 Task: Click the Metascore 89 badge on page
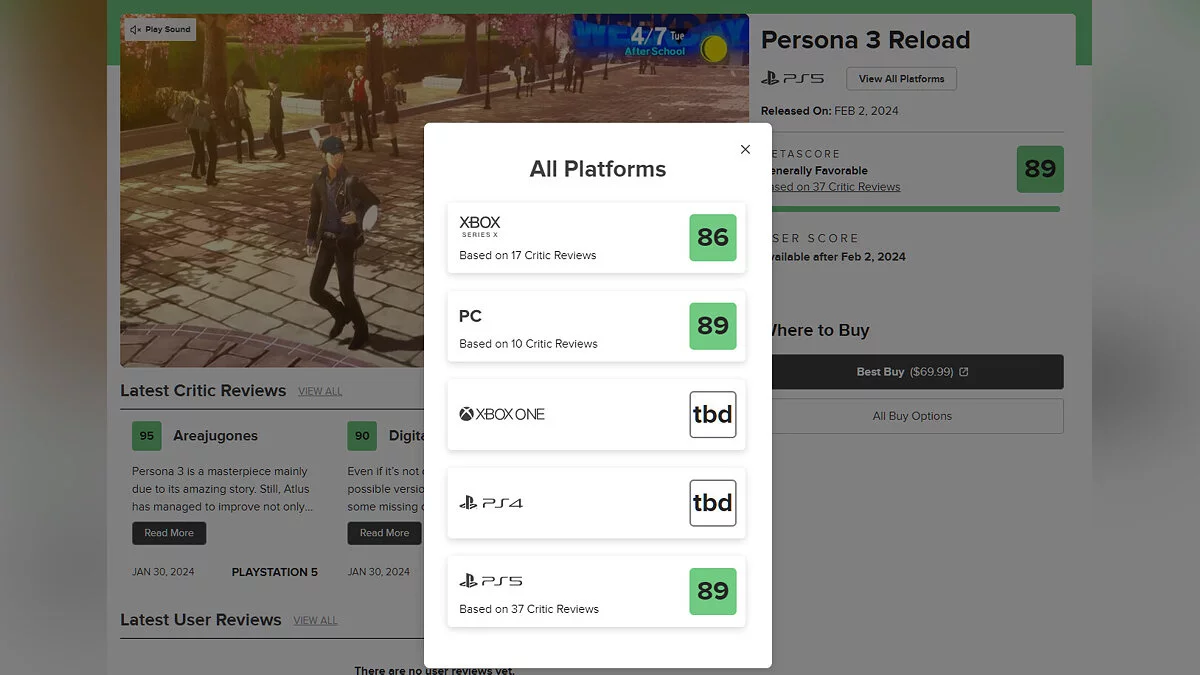(x=1040, y=169)
